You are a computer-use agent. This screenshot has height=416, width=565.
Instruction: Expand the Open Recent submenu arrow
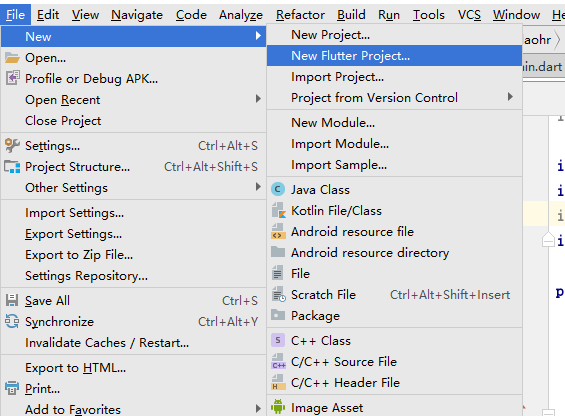258,99
